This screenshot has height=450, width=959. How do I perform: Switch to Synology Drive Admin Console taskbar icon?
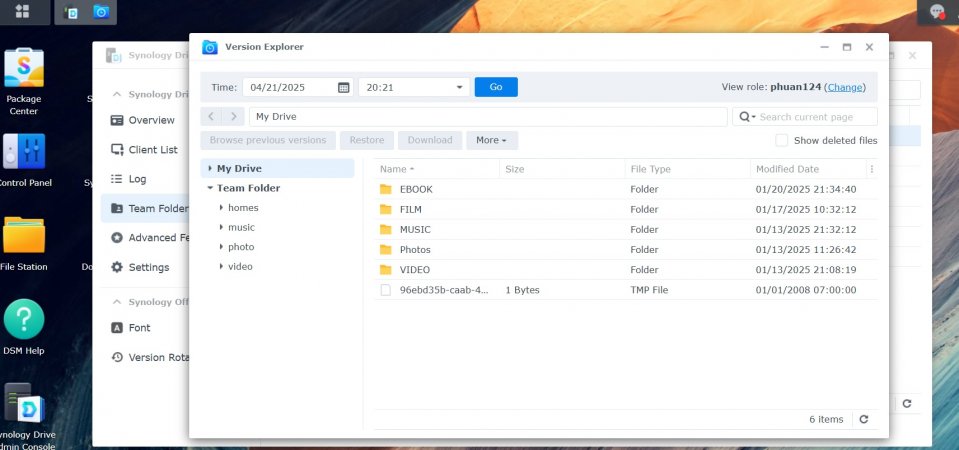[72, 12]
